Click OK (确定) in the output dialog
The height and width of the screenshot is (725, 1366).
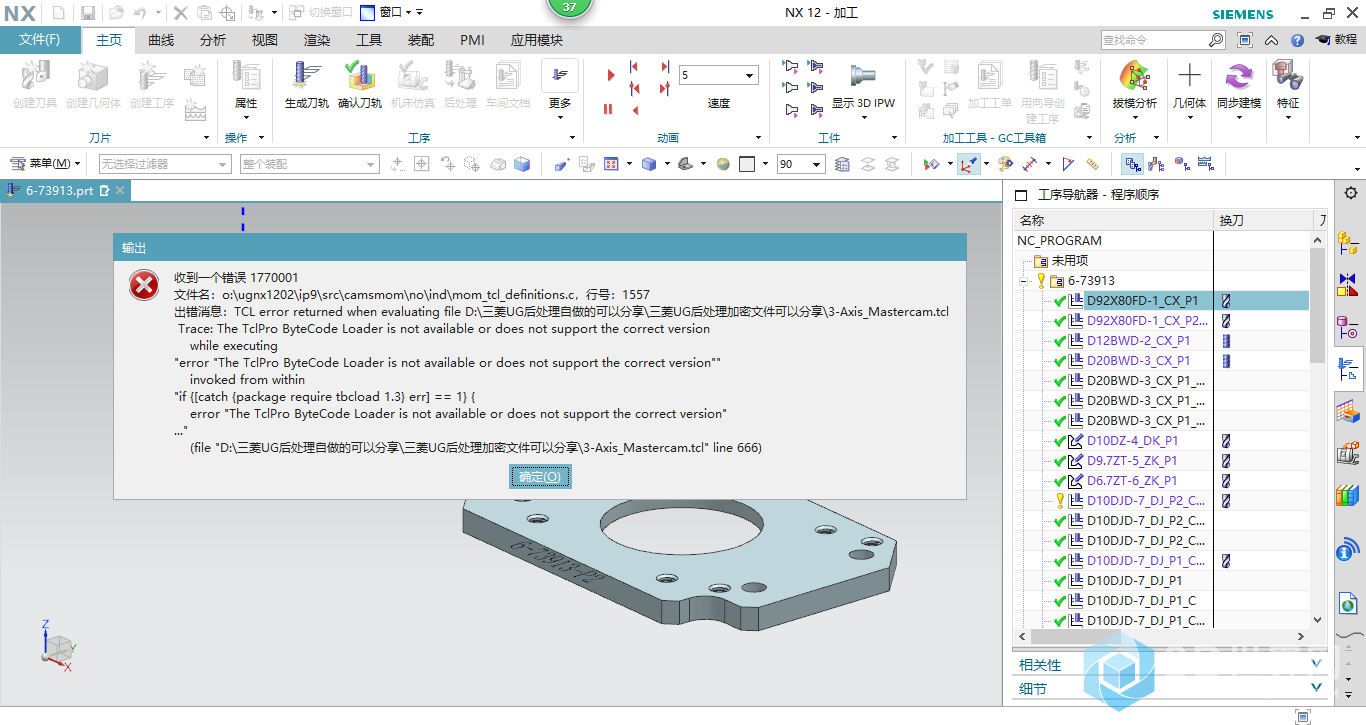540,477
